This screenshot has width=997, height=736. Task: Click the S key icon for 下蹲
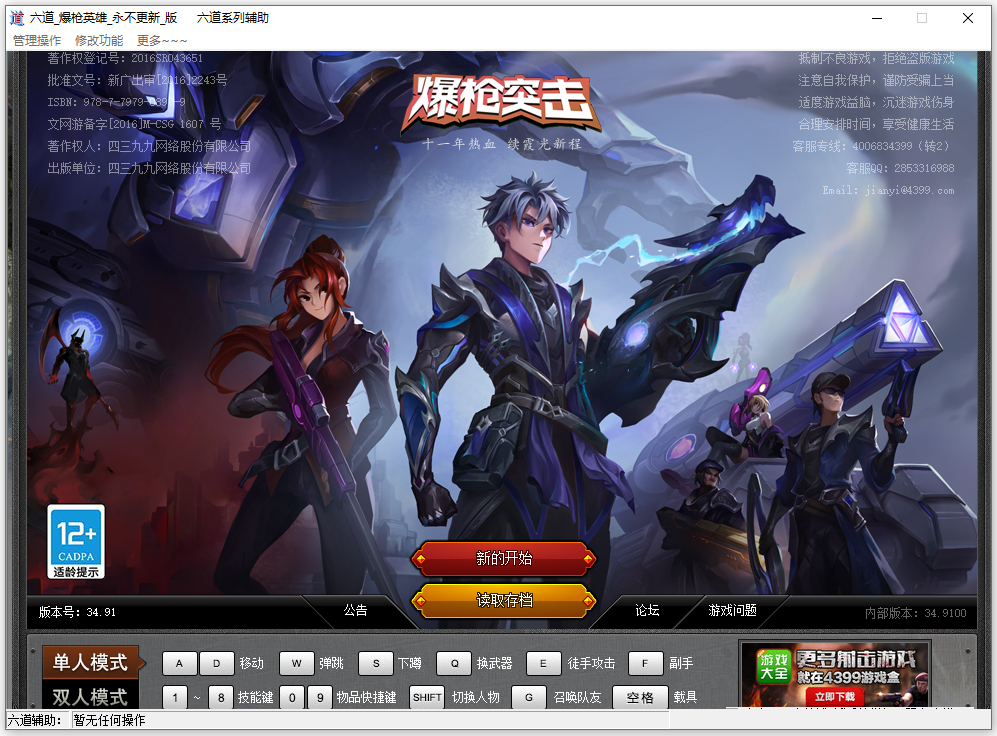point(376,664)
